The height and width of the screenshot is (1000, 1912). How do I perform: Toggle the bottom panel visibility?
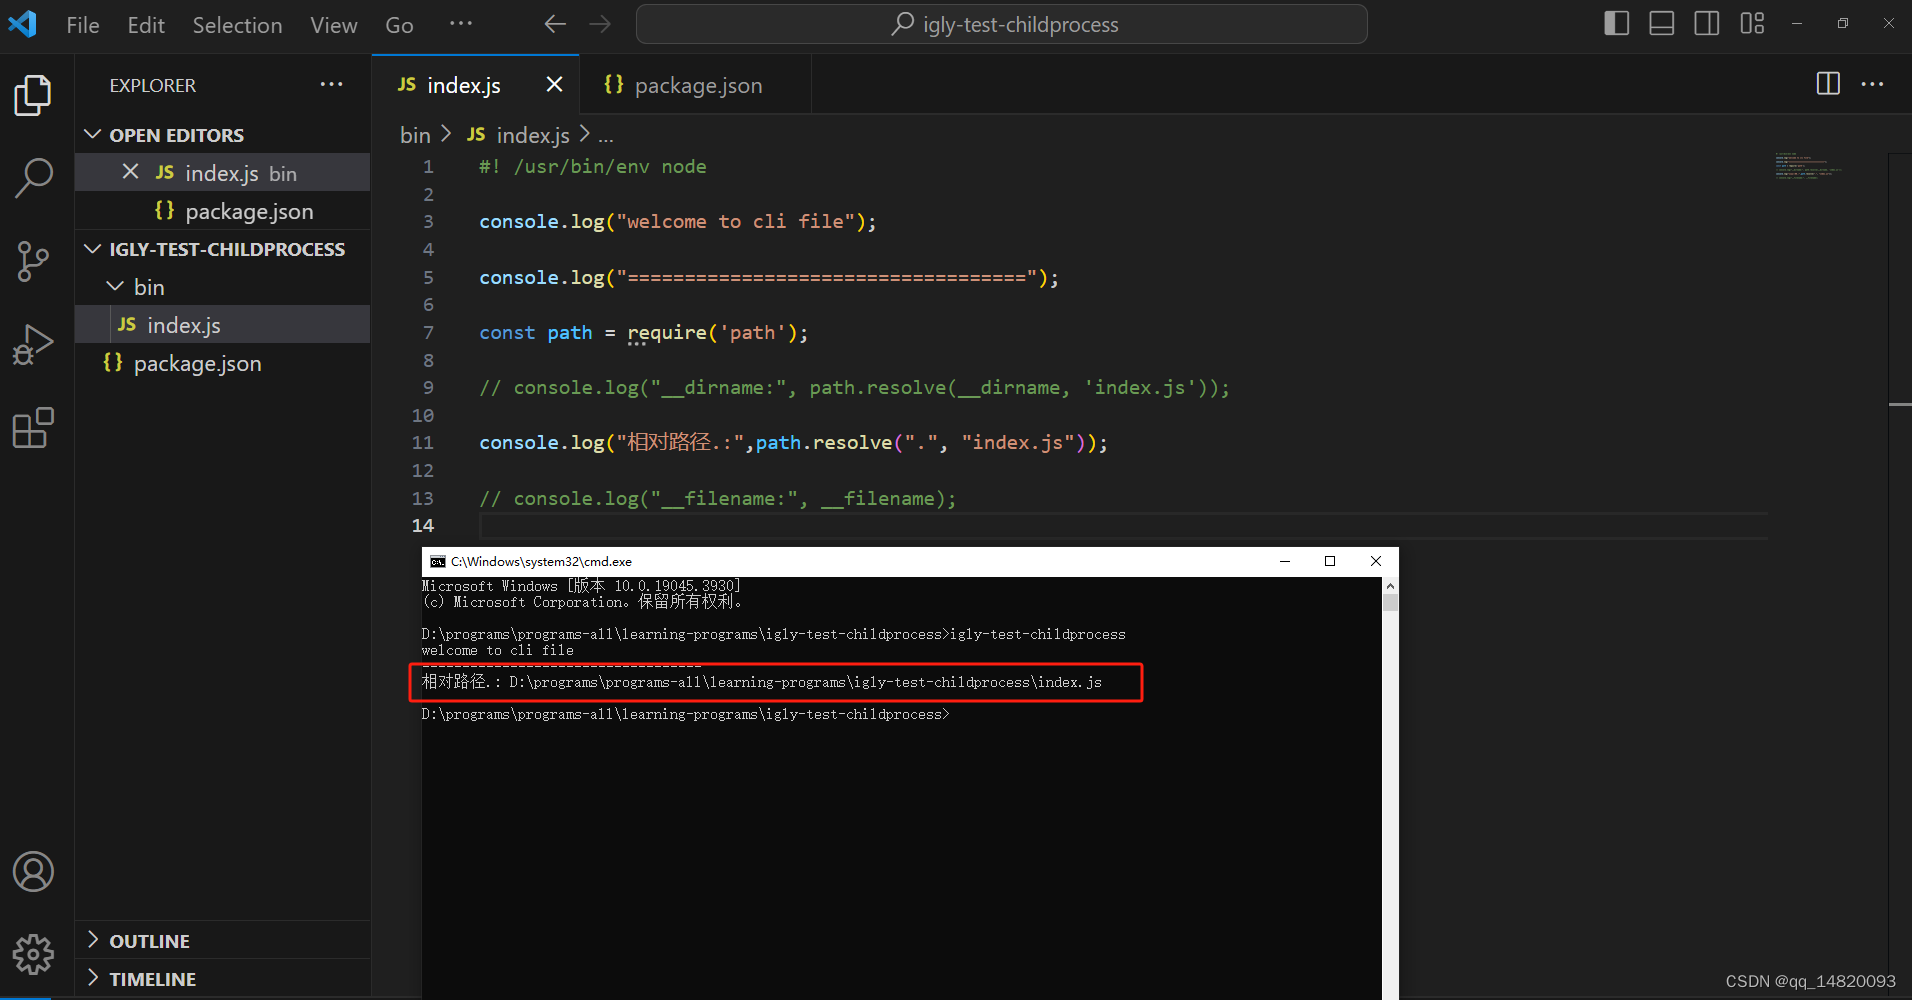(1661, 22)
